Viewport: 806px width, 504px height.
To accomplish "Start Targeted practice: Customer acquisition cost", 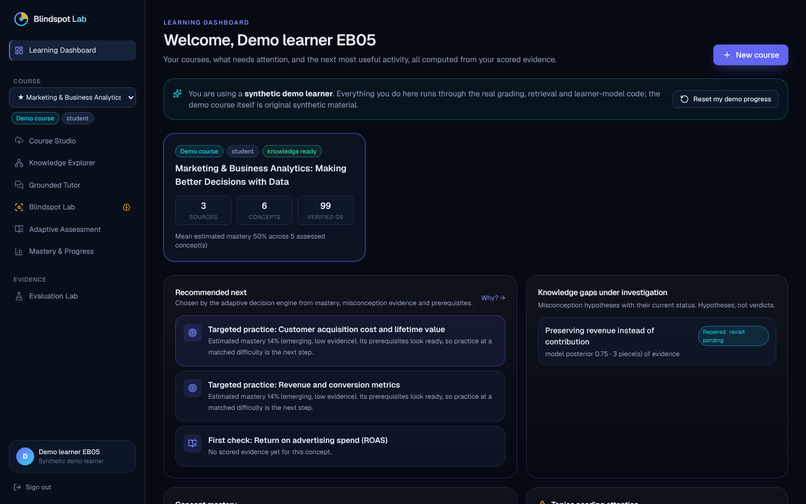I will 340,340.
